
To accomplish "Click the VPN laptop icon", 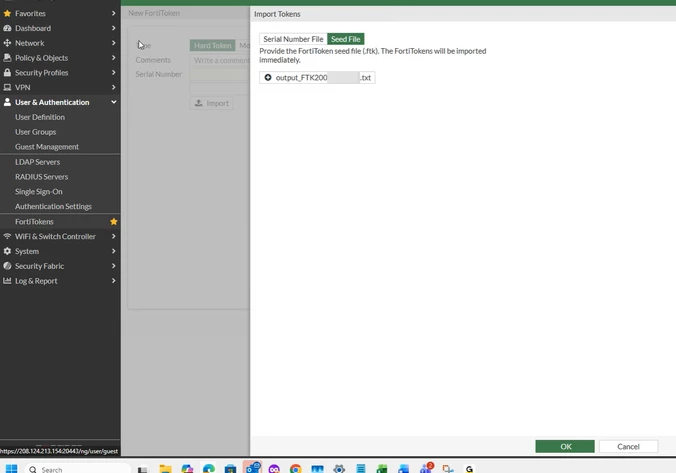I will pos(7,87).
